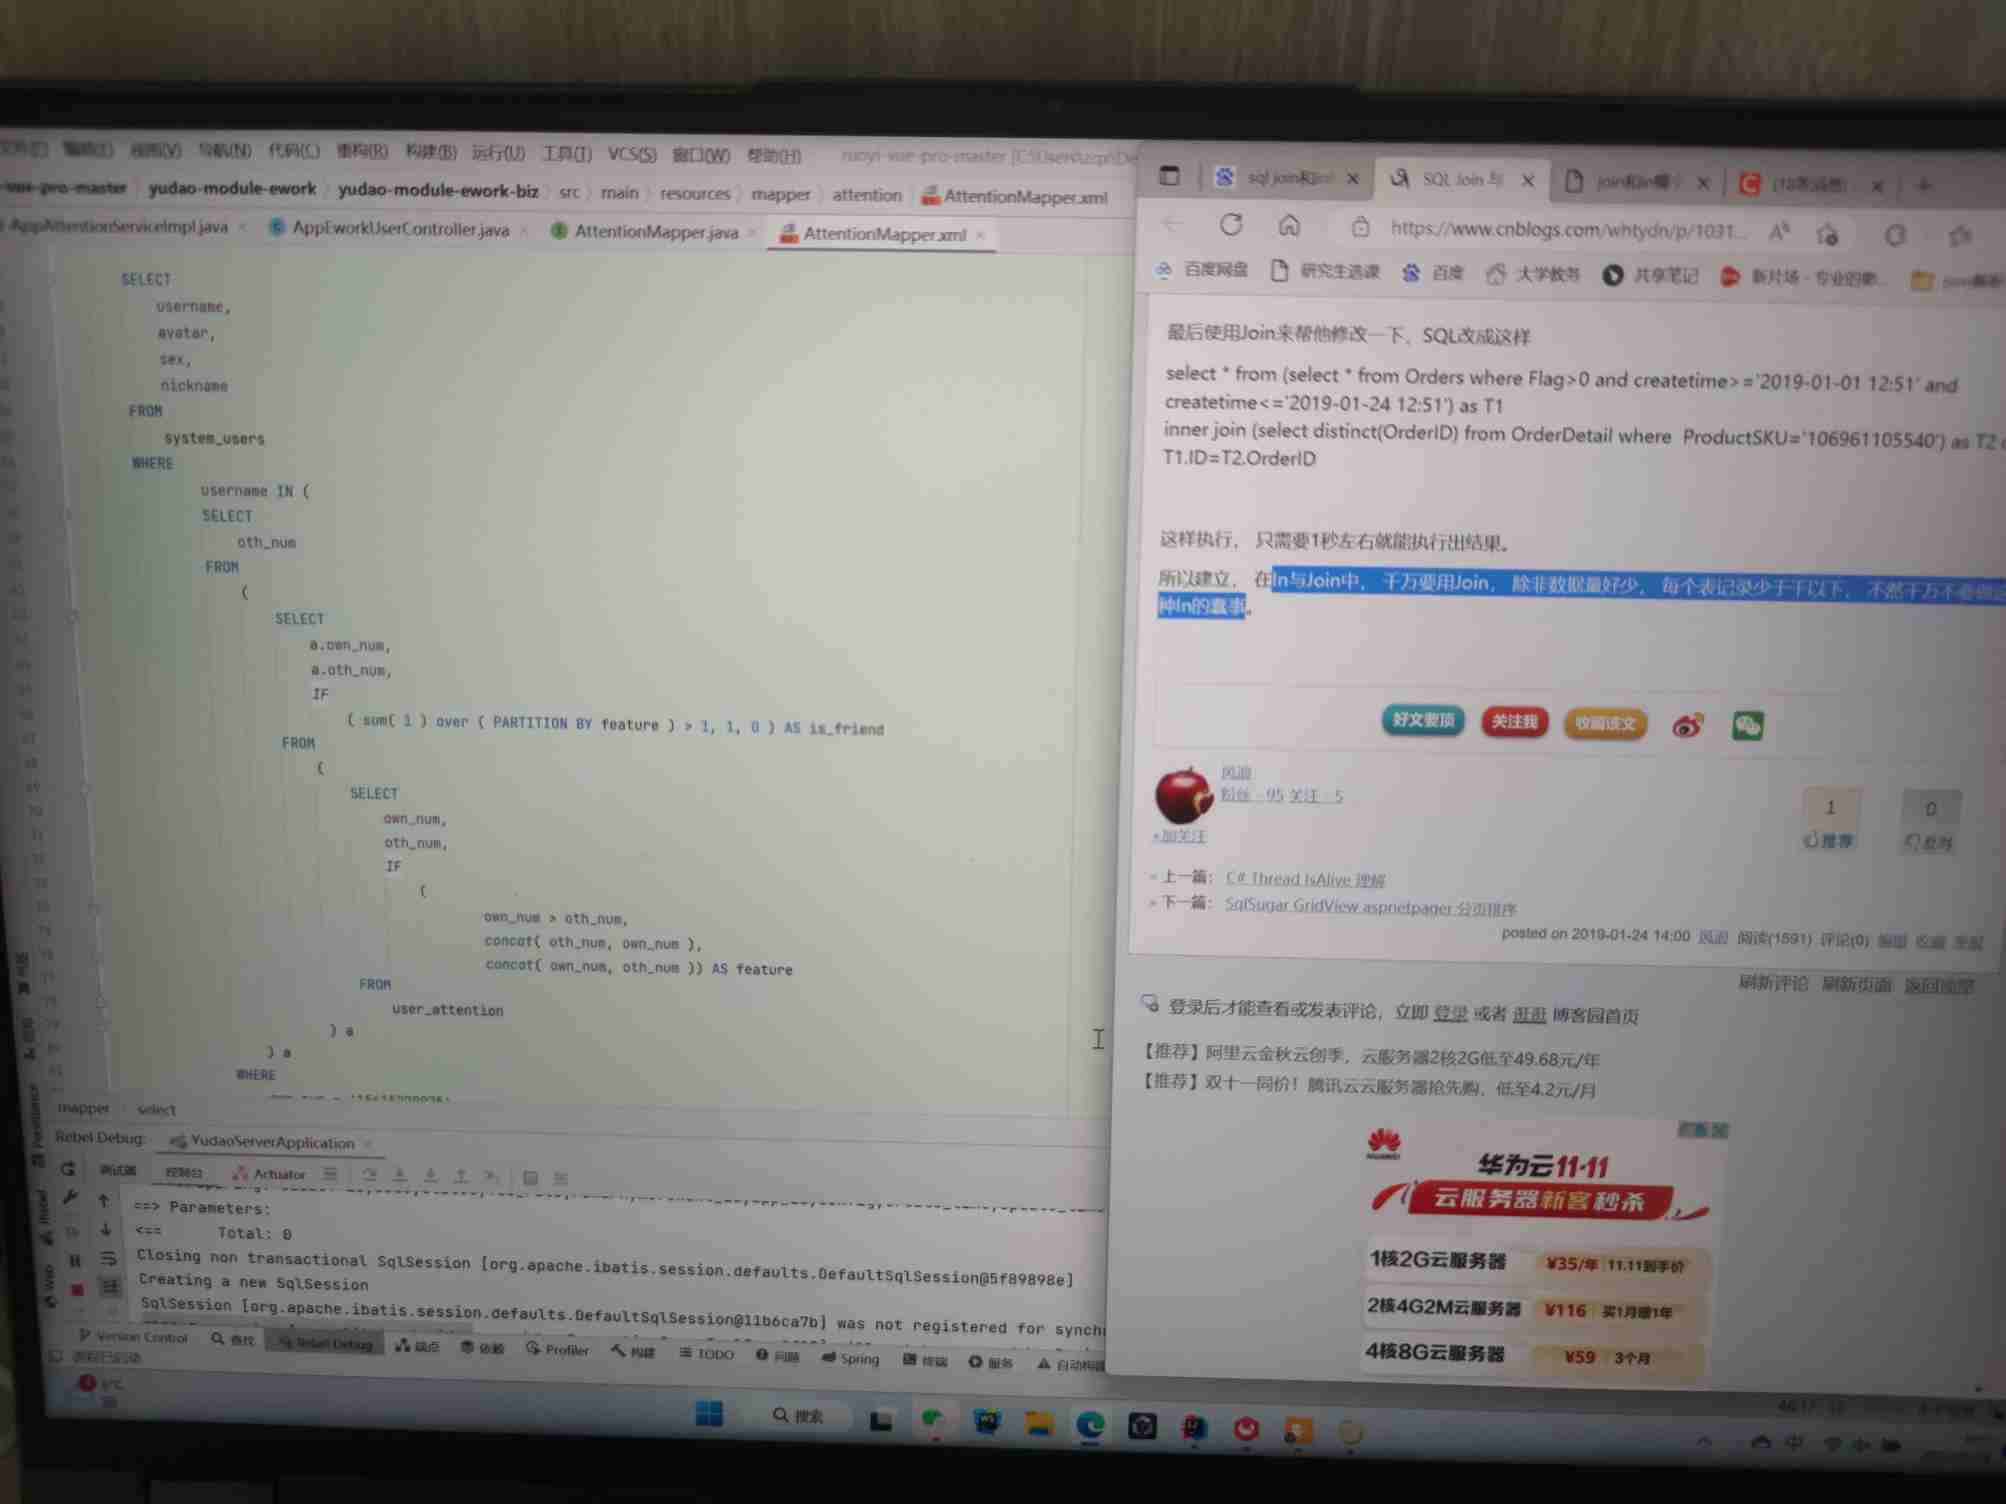Open Edge browser from the taskbar

(1090, 1424)
